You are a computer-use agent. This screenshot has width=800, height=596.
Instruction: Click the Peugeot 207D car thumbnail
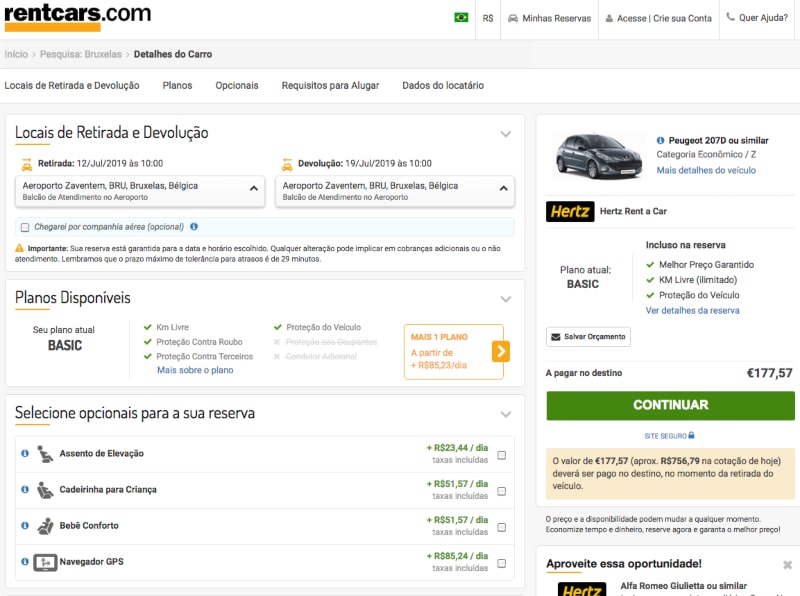(599, 156)
